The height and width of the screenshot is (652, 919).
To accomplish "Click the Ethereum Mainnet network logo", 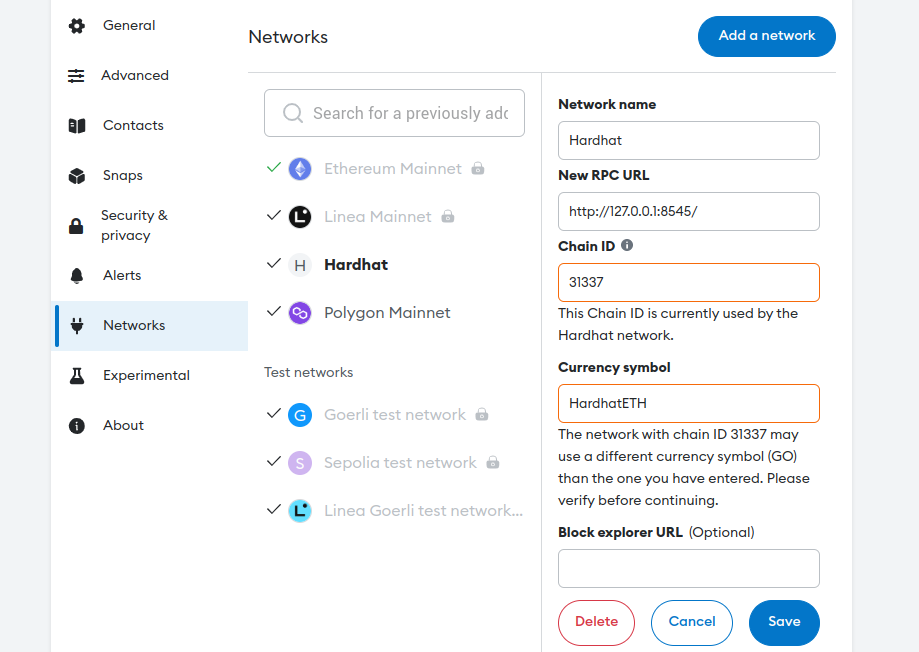I will [298, 168].
